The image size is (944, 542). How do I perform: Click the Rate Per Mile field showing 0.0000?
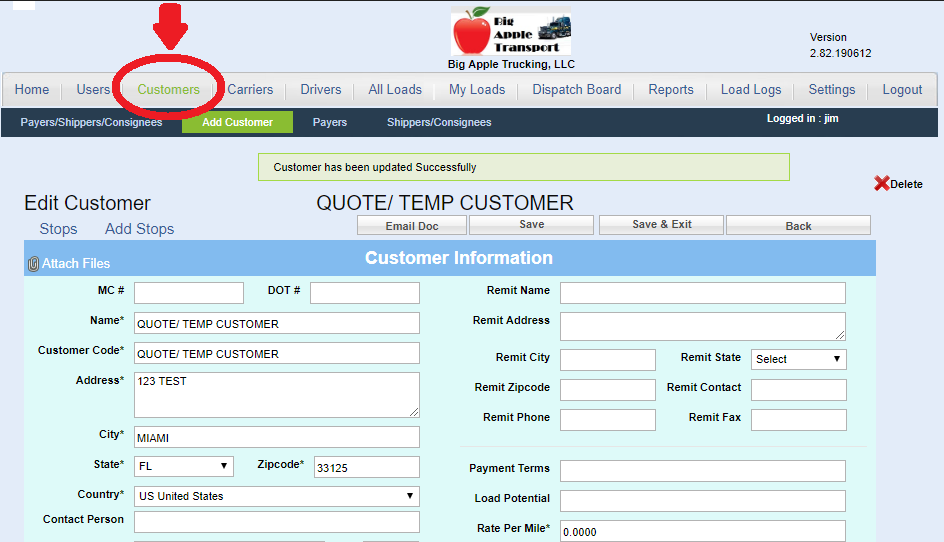(703, 531)
